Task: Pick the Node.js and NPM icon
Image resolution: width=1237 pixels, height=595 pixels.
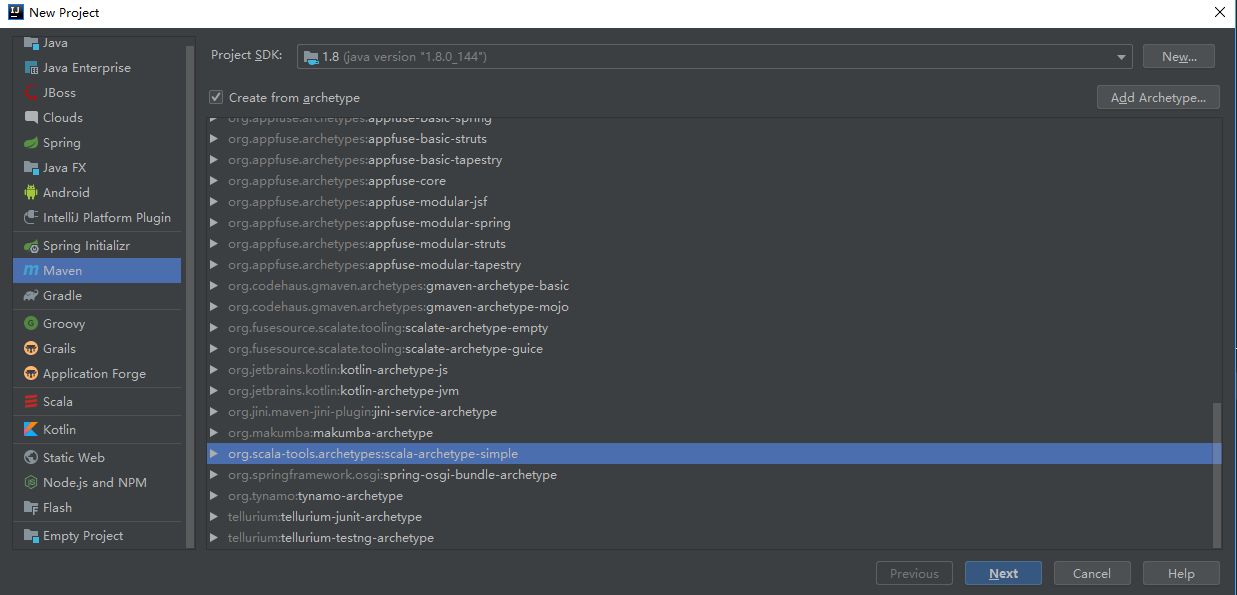Action: [x=30, y=483]
